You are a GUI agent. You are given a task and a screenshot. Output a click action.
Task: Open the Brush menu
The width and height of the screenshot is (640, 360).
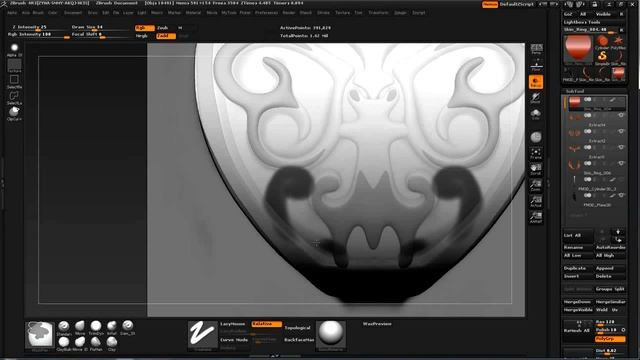(x=39, y=13)
